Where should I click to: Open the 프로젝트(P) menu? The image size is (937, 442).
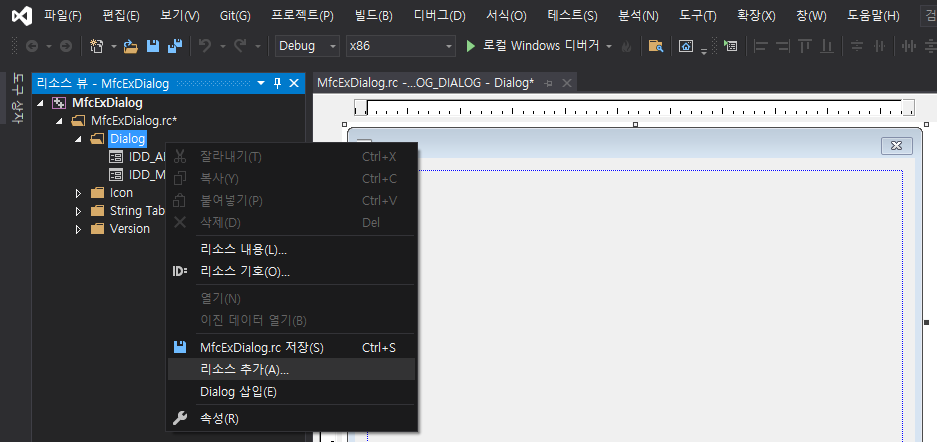coord(302,16)
